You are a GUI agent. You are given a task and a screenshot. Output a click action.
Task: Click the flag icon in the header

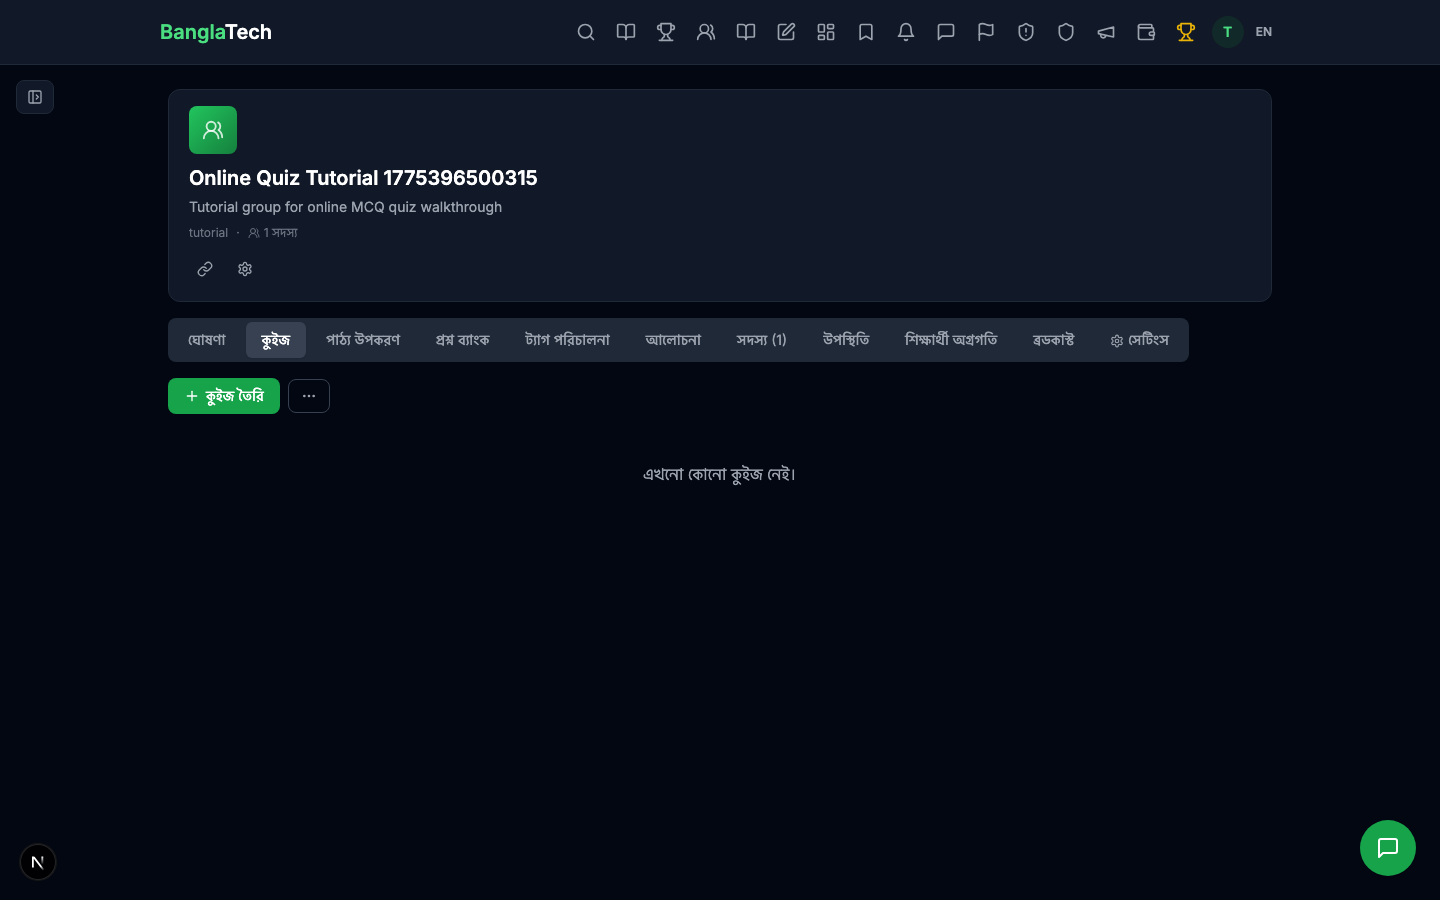986,32
